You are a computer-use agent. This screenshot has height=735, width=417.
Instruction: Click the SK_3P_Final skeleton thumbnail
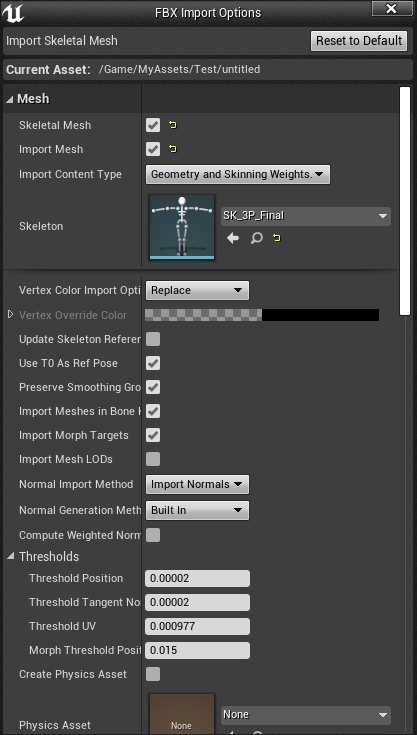(182, 226)
